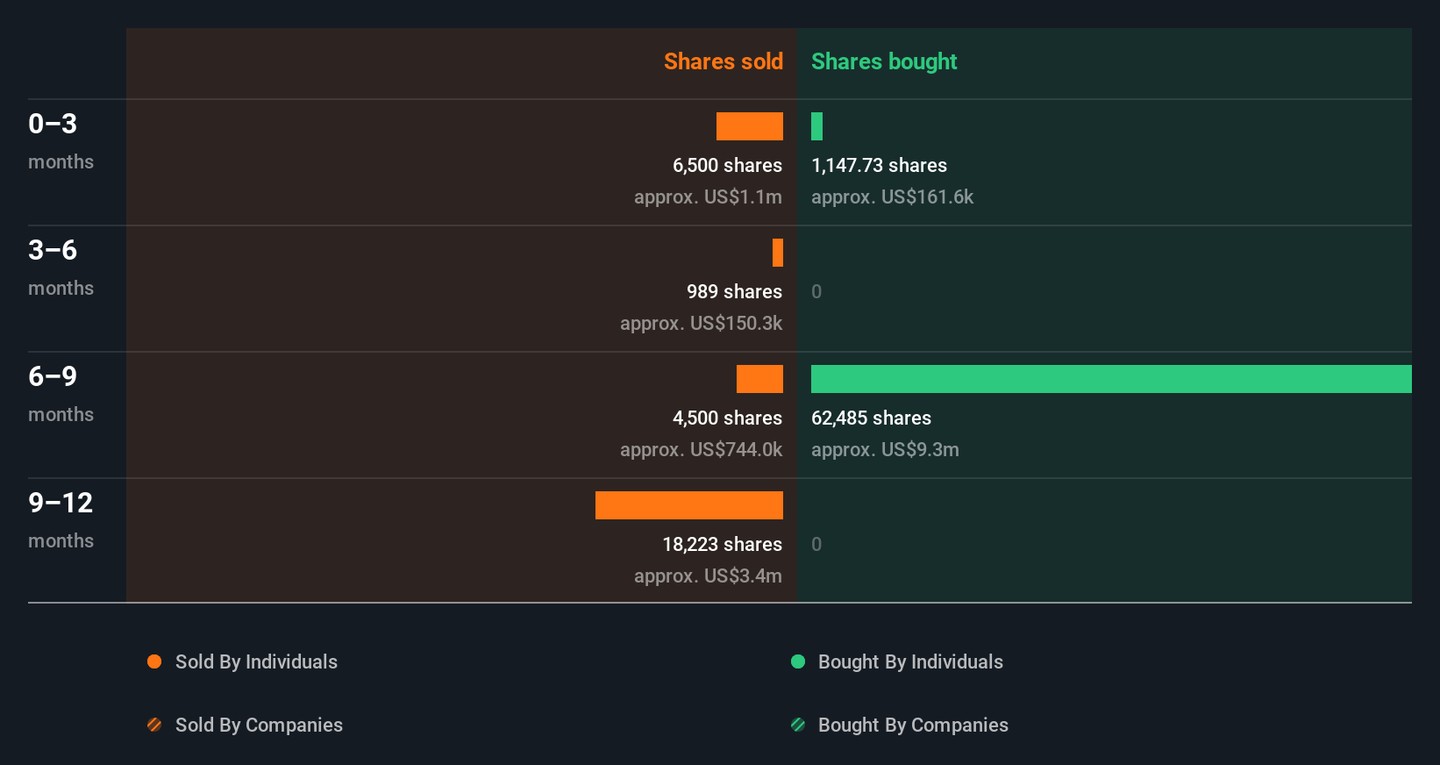Click the 0–3 months orange sold bar
This screenshot has height=765, width=1440.
pos(749,126)
